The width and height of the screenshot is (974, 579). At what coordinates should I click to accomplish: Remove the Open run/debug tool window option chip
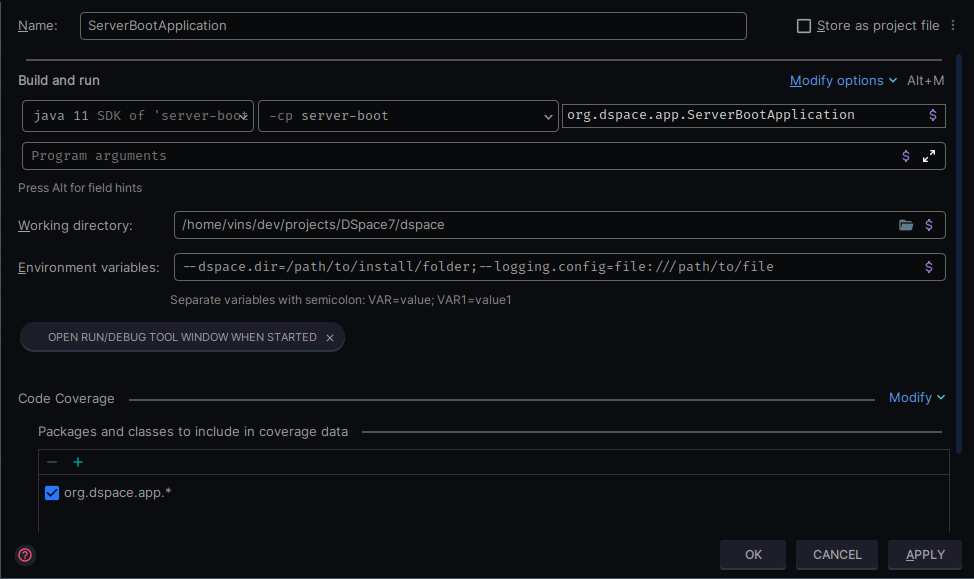tap(330, 338)
